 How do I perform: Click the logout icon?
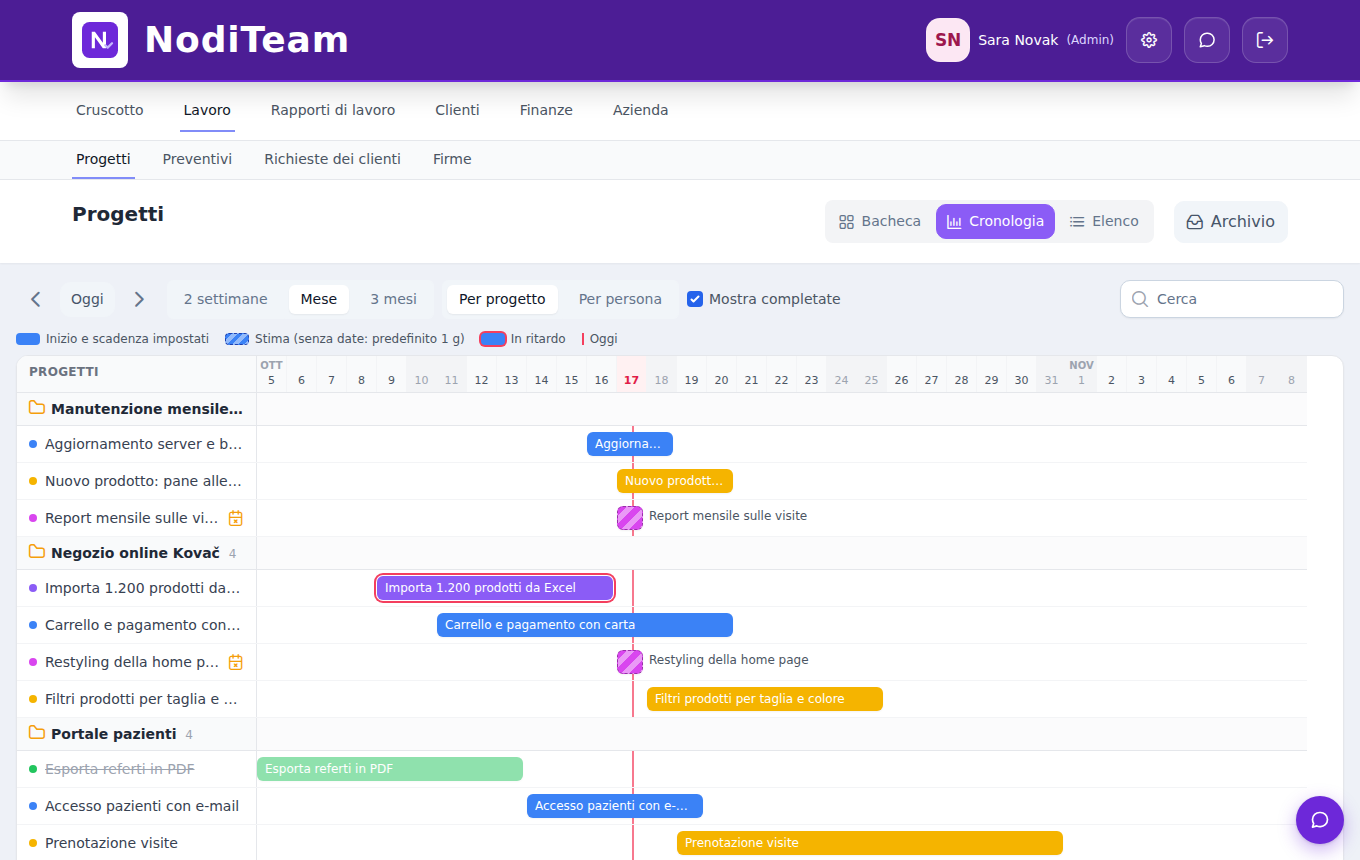[x=1265, y=40]
